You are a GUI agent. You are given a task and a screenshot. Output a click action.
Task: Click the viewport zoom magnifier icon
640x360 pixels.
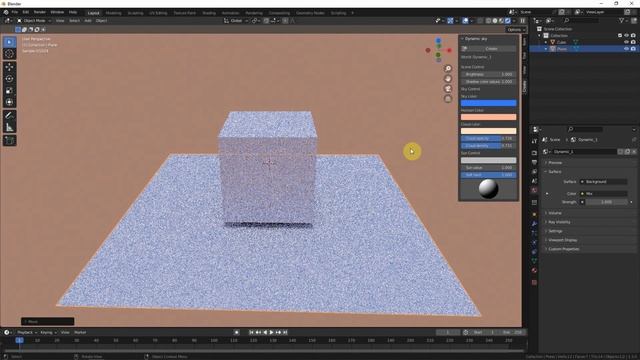point(448,69)
